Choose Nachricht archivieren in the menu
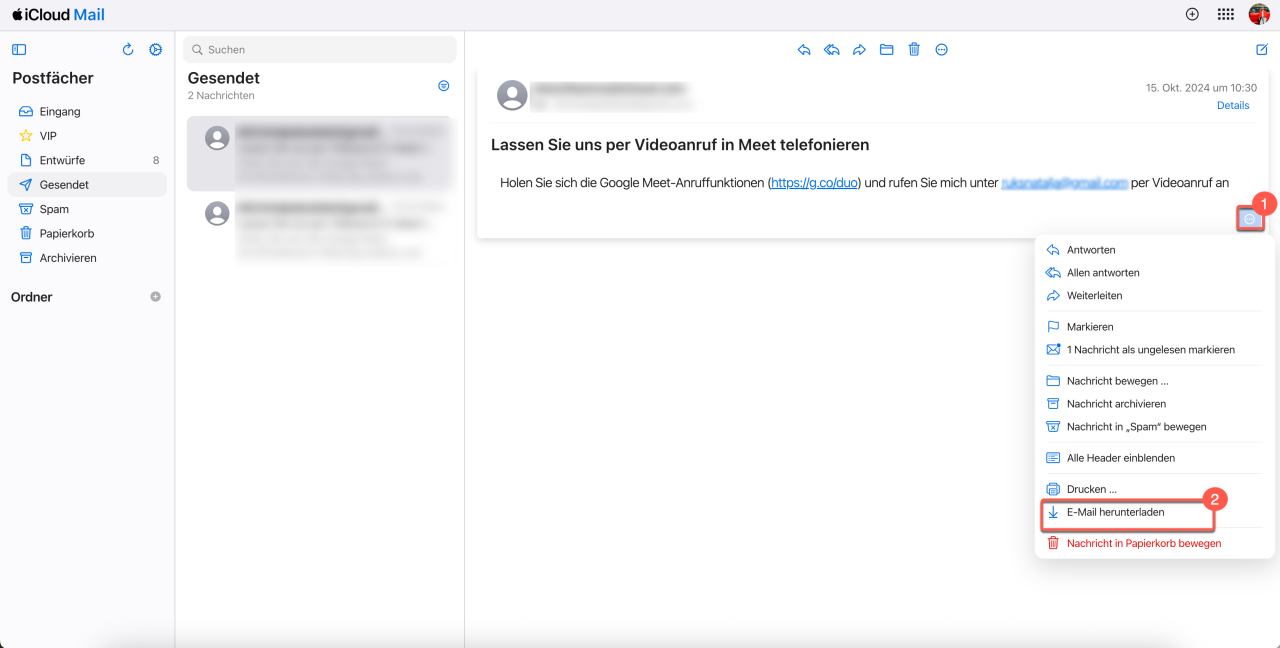This screenshot has height=648, width=1280. [x=1154, y=404]
